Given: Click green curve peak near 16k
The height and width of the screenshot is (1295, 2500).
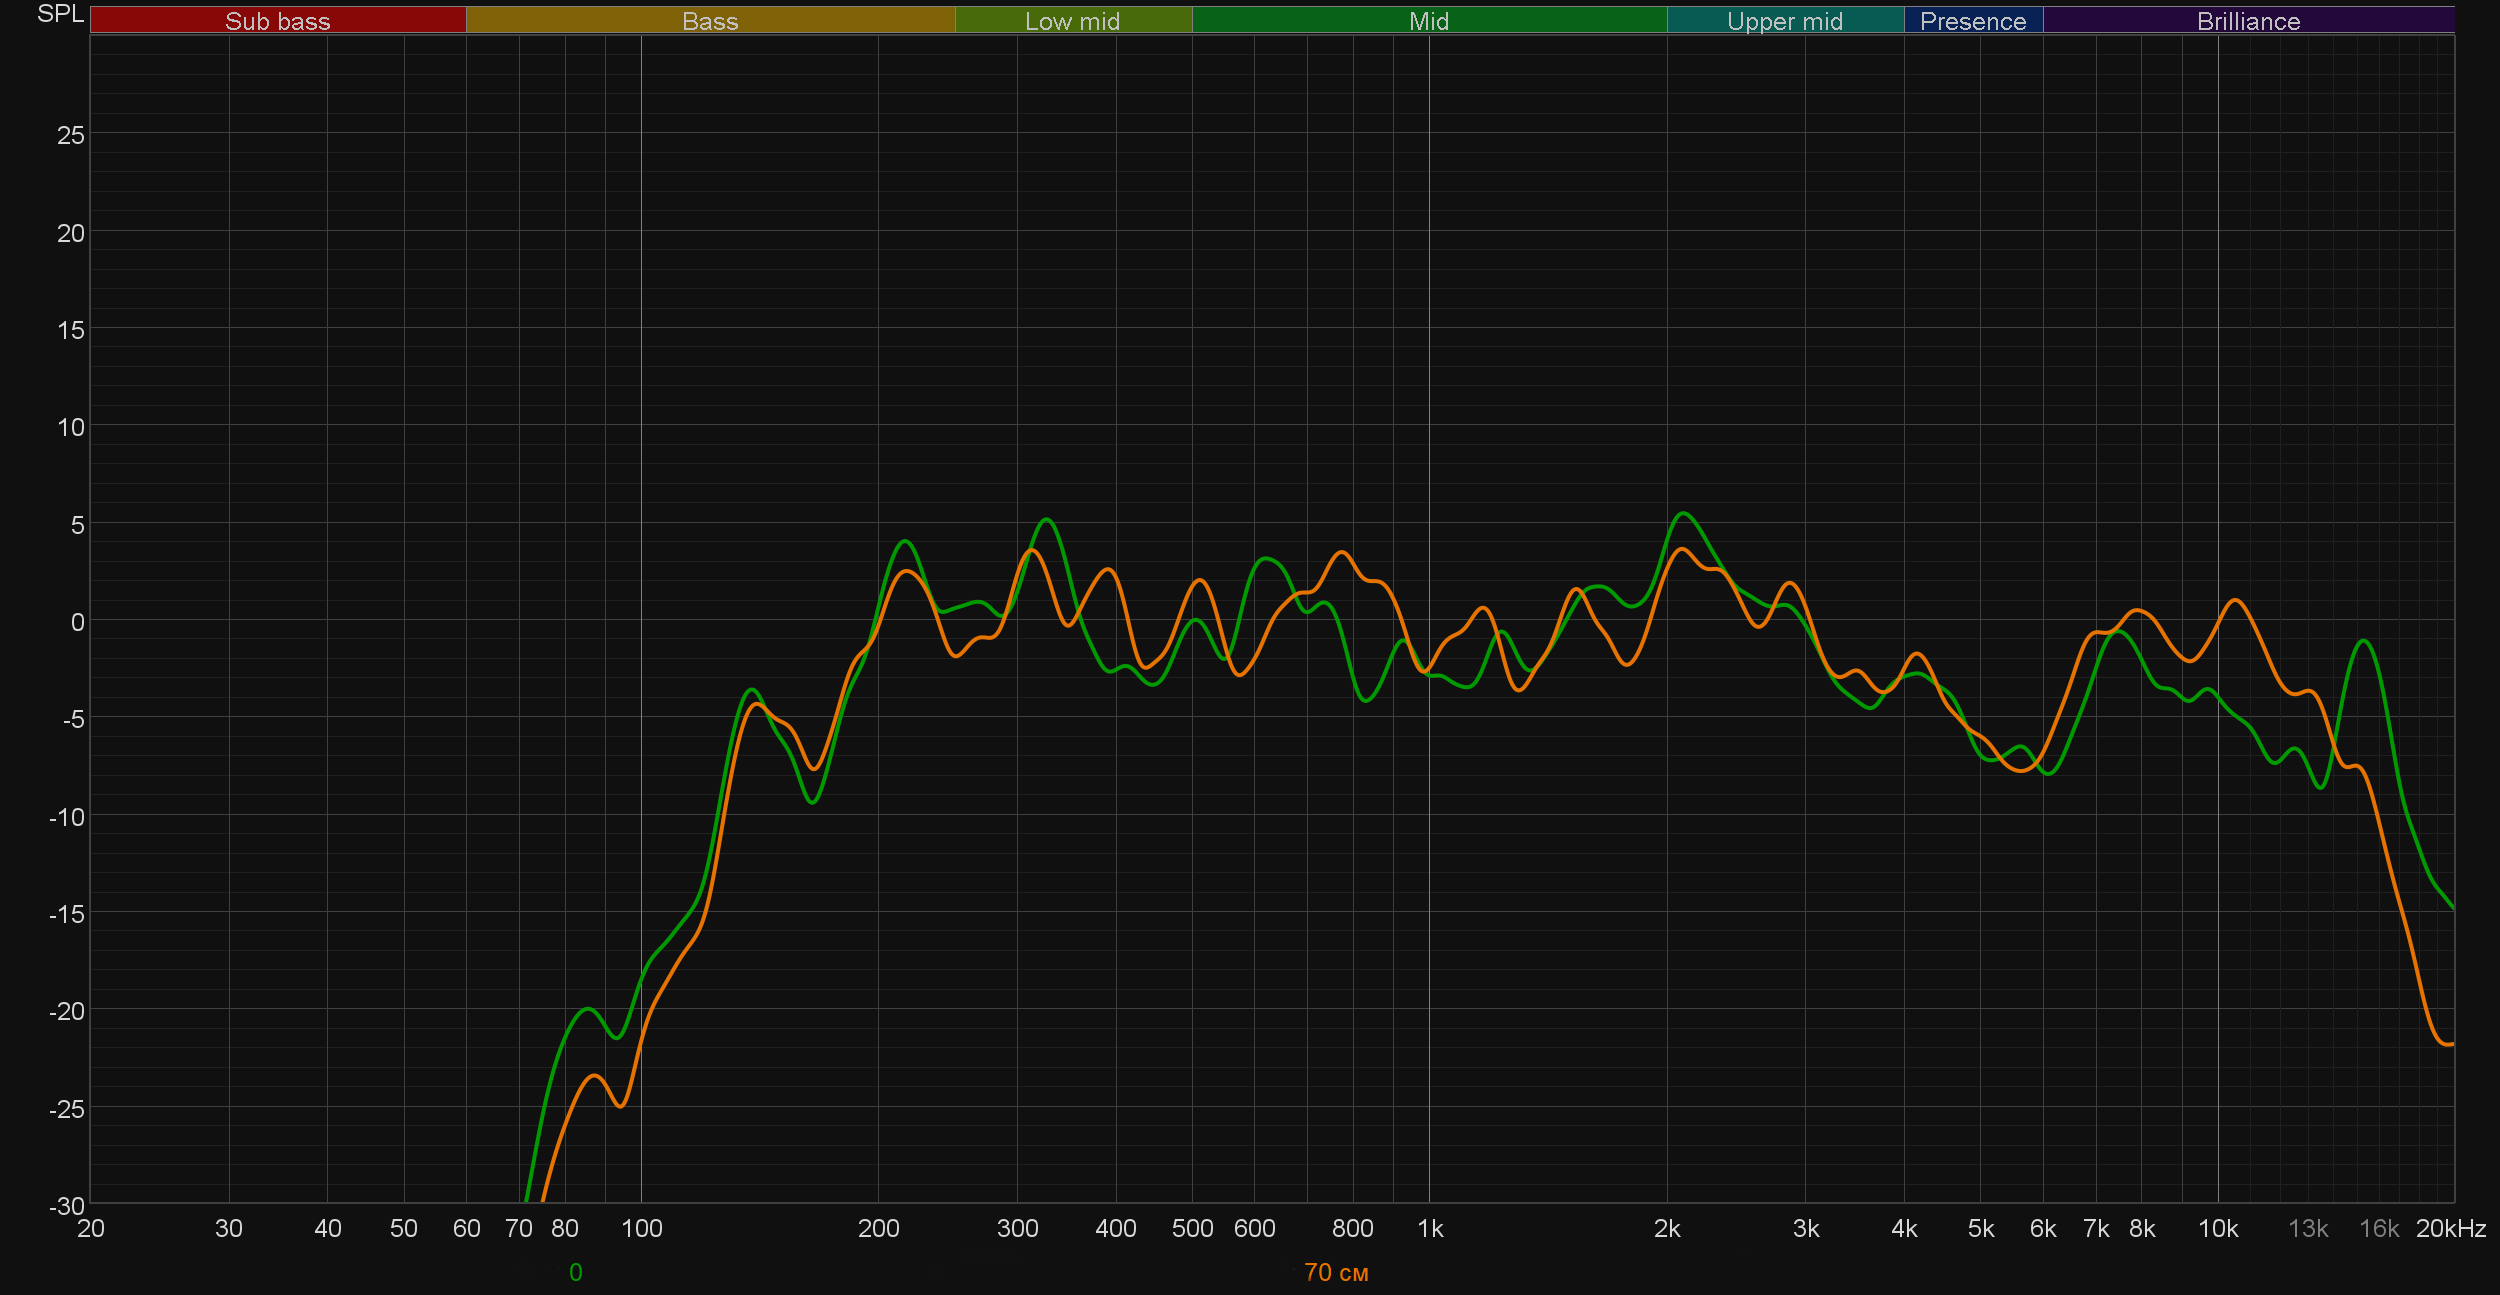Looking at the screenshot, I should (x=2364, y=641).
